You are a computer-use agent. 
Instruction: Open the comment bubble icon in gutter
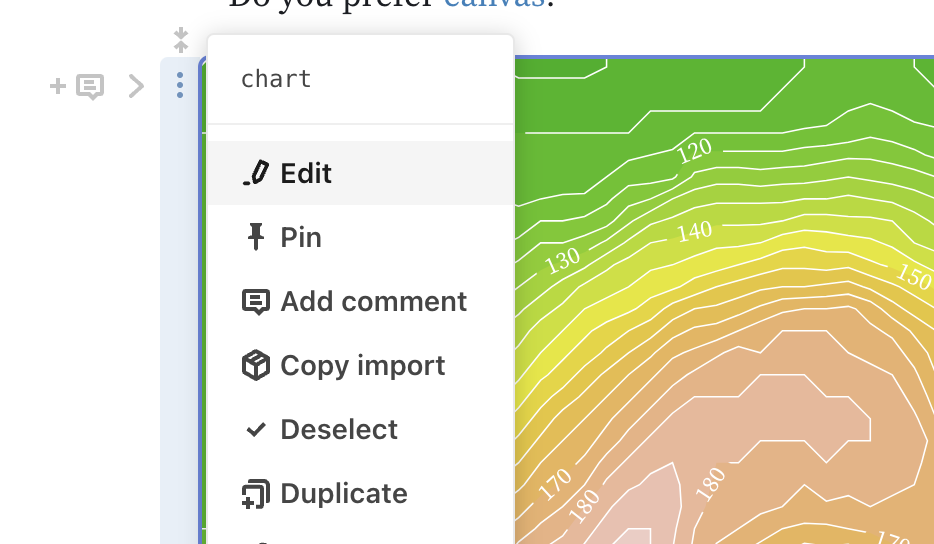click(x=90, y=87)
